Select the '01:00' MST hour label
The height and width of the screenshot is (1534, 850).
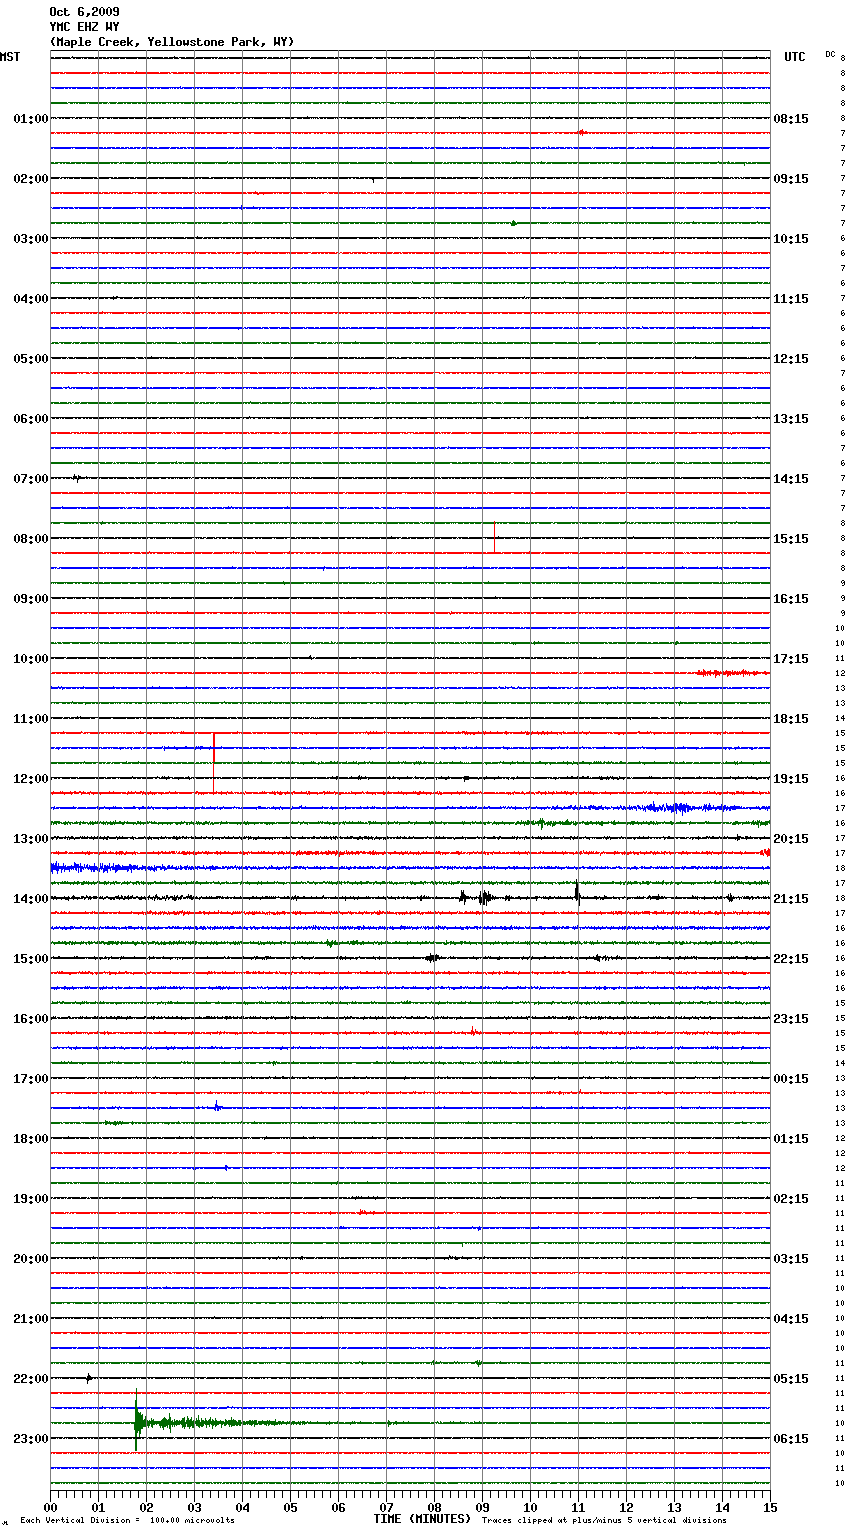point(31,119)
